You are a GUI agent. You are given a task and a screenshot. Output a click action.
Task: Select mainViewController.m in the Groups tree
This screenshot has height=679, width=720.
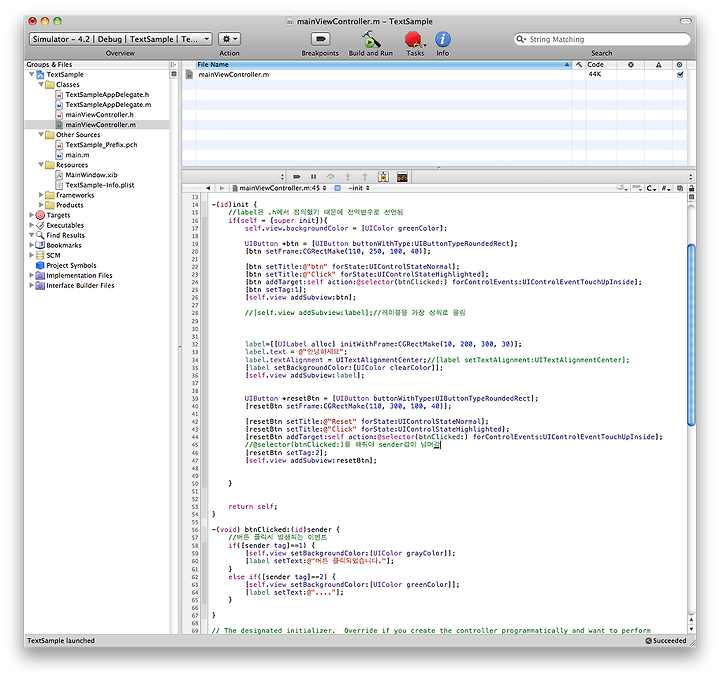tap(100, 125)
